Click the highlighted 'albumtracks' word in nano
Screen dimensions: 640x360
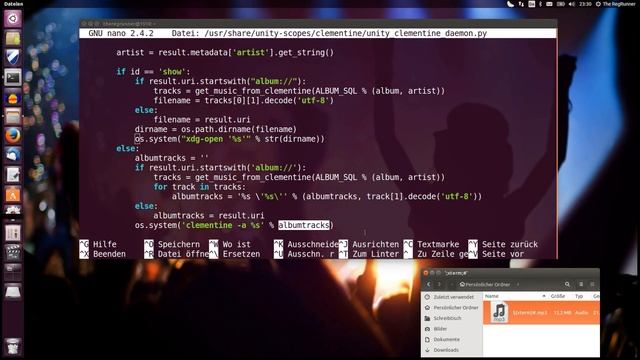(304, 225)
